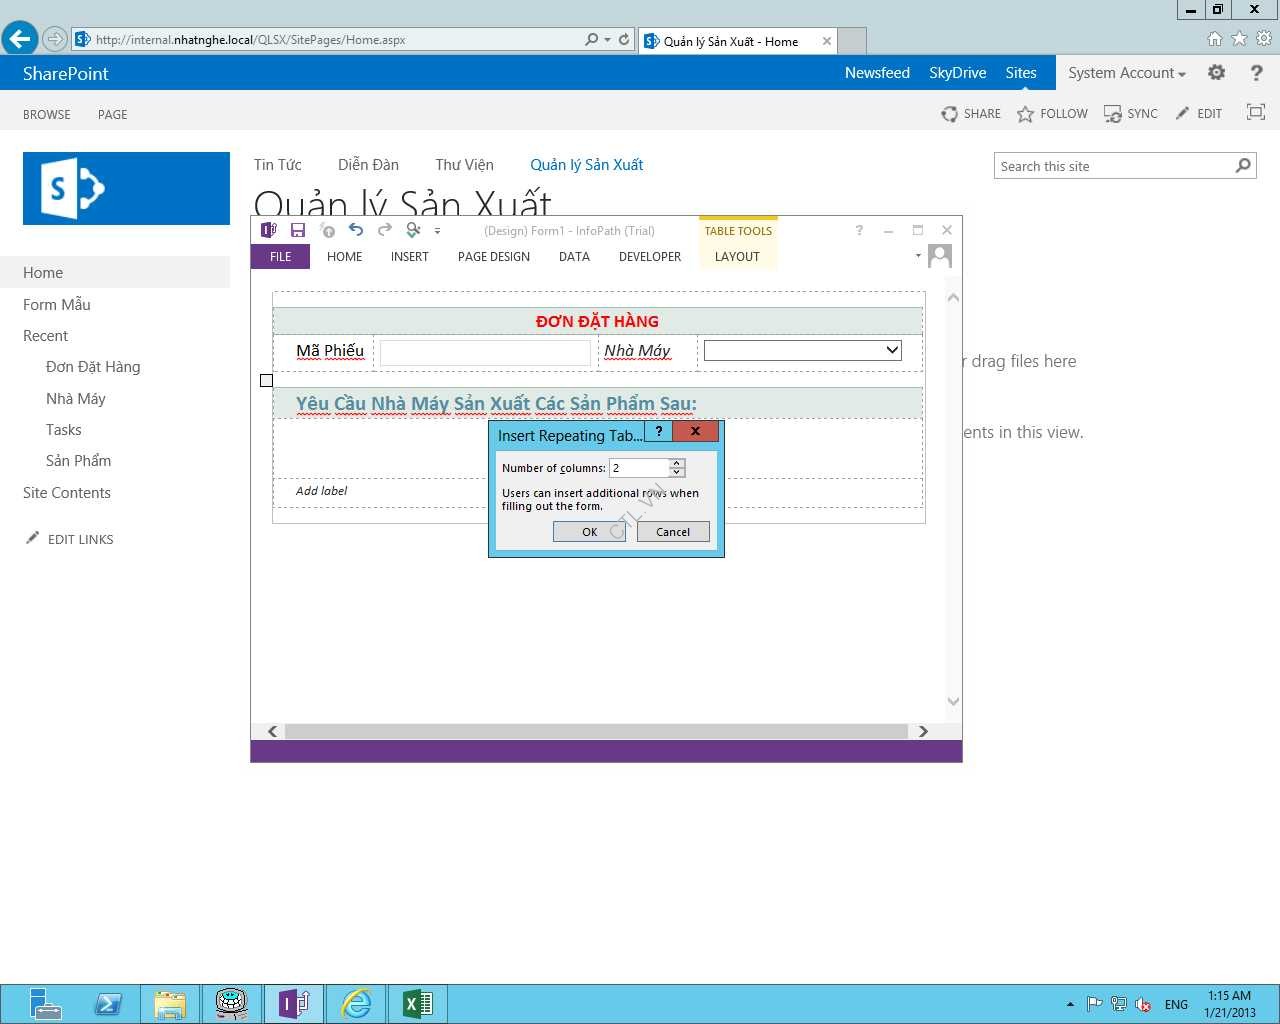Click the InfoPath taskbar icon
The image size is (1280, 1024).
click(293, 1003)
